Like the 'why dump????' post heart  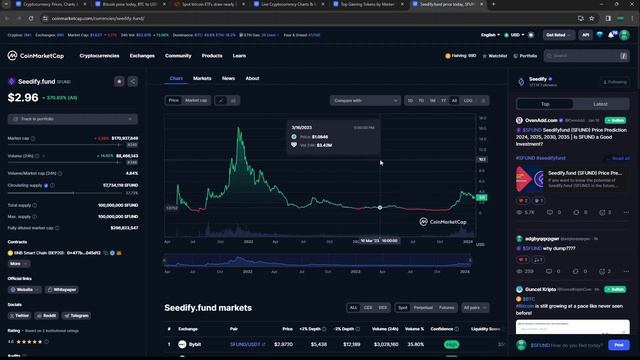[521, 260]
